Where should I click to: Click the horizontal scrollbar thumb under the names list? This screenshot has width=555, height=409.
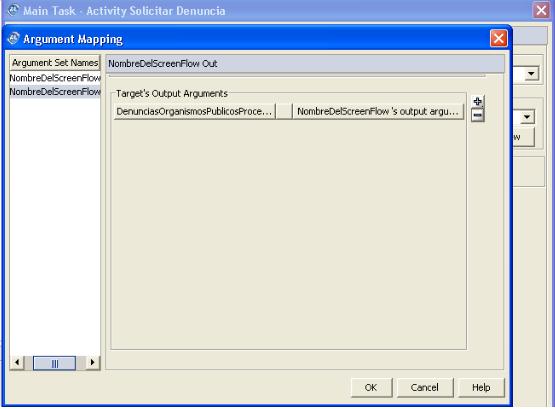(55, 363)
